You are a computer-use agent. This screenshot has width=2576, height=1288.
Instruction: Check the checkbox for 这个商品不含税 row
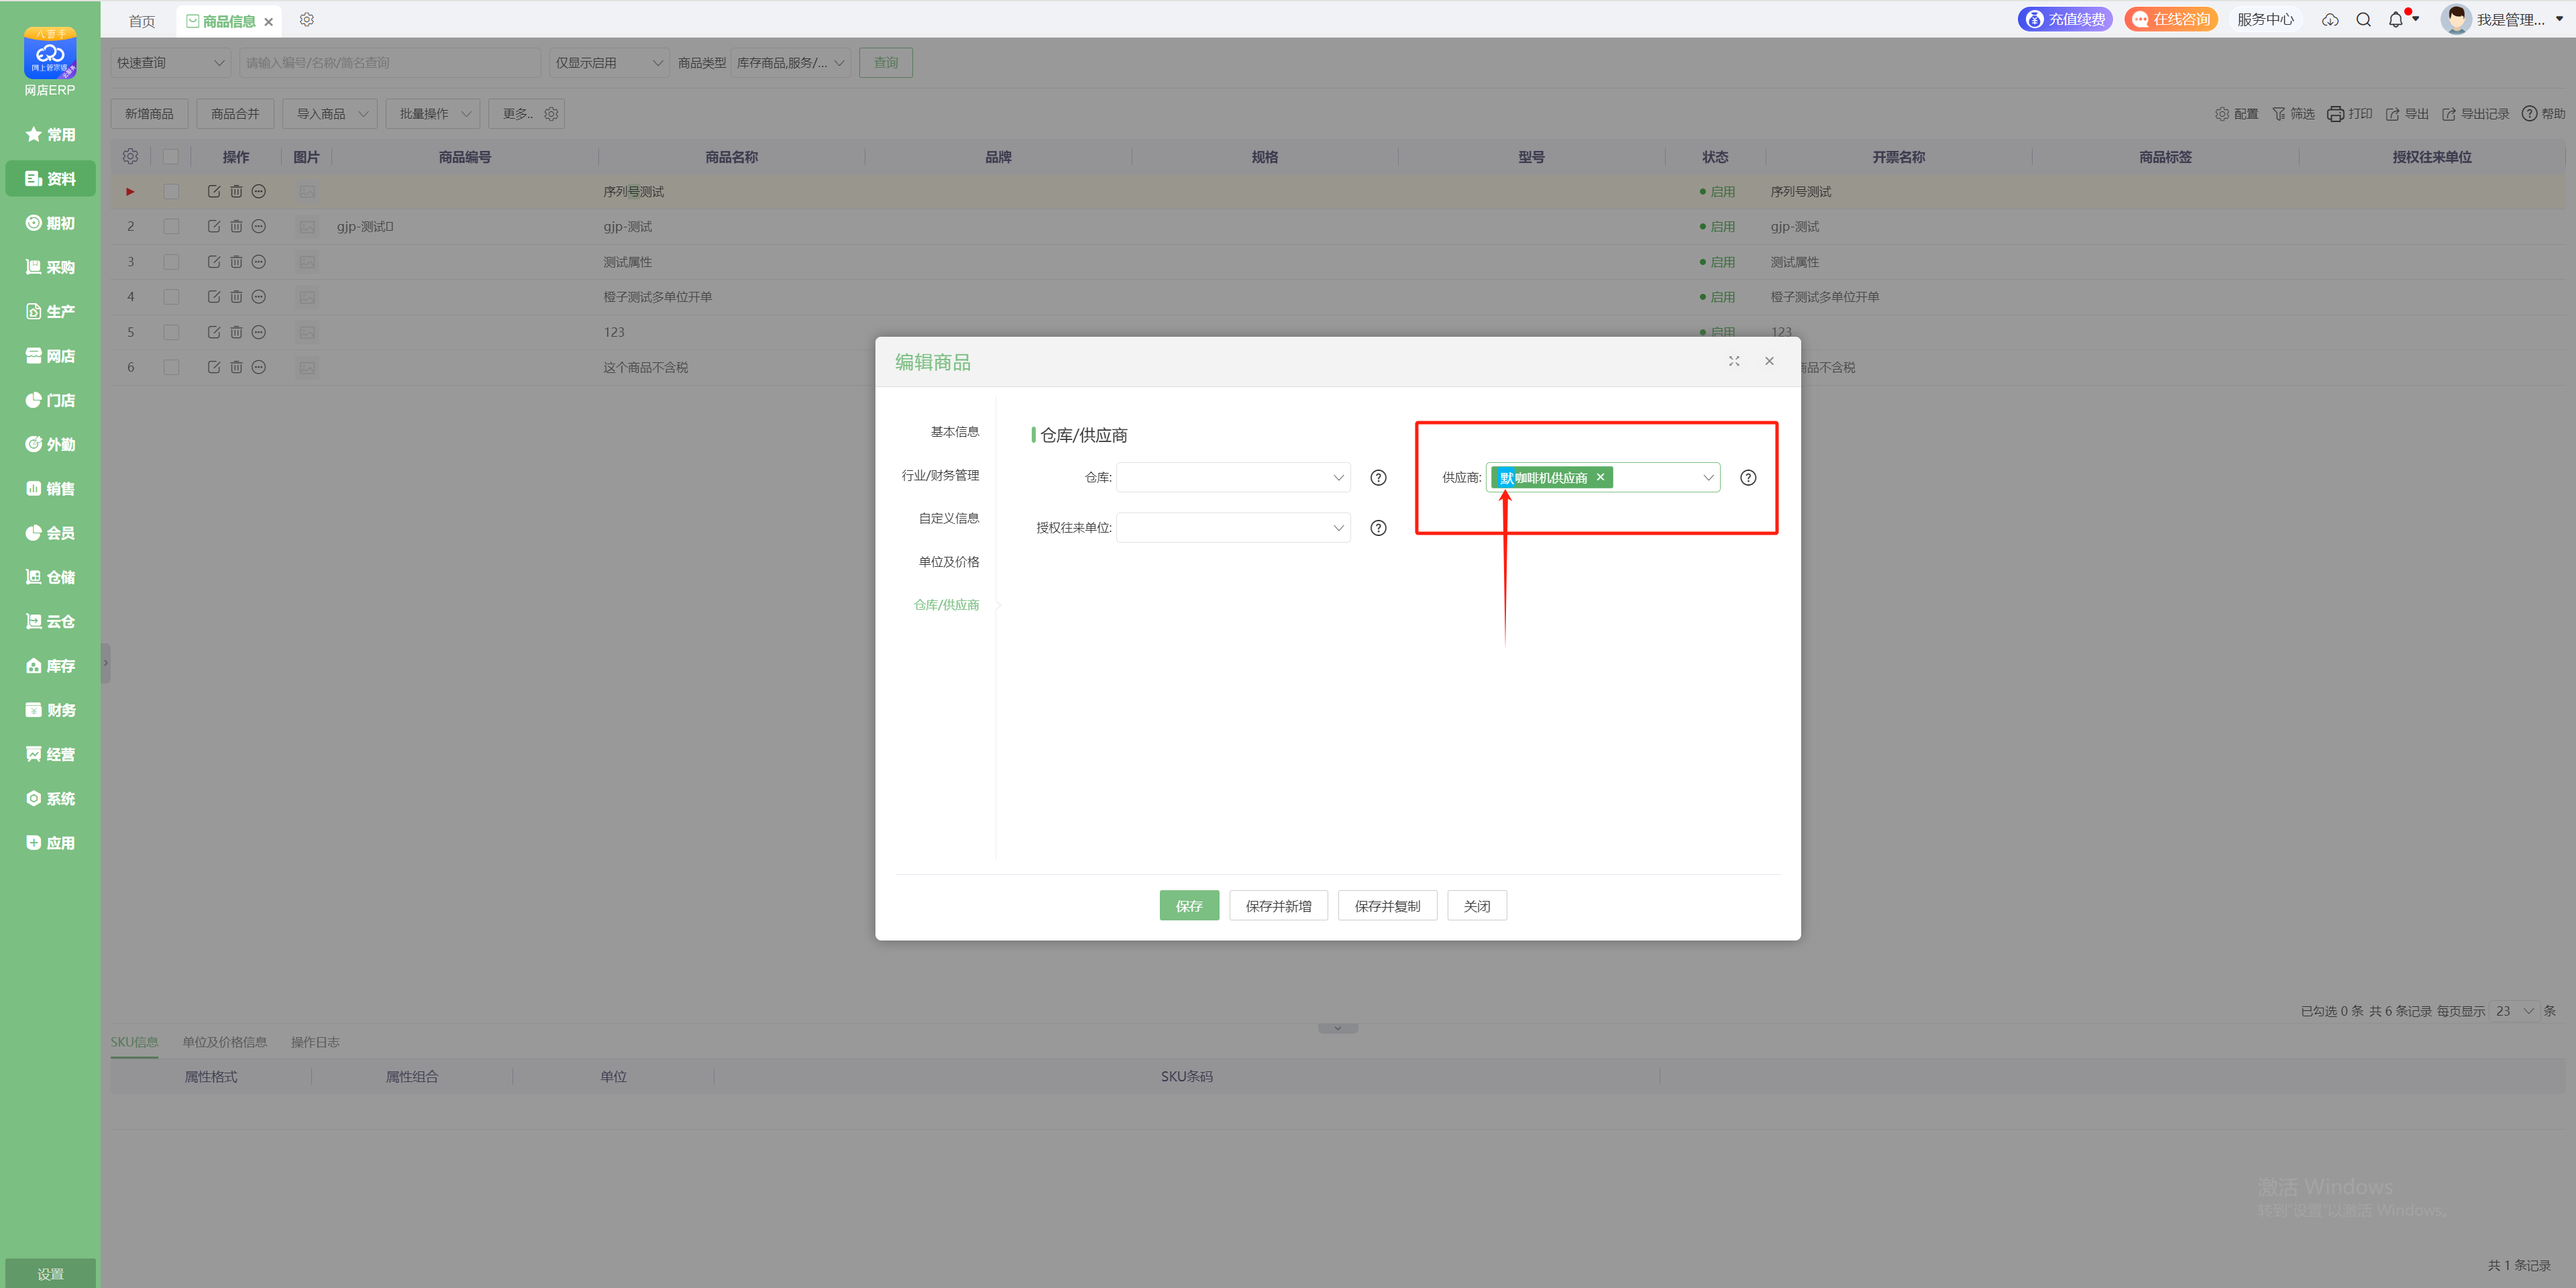pyautogui.click(x=171, y=368)
